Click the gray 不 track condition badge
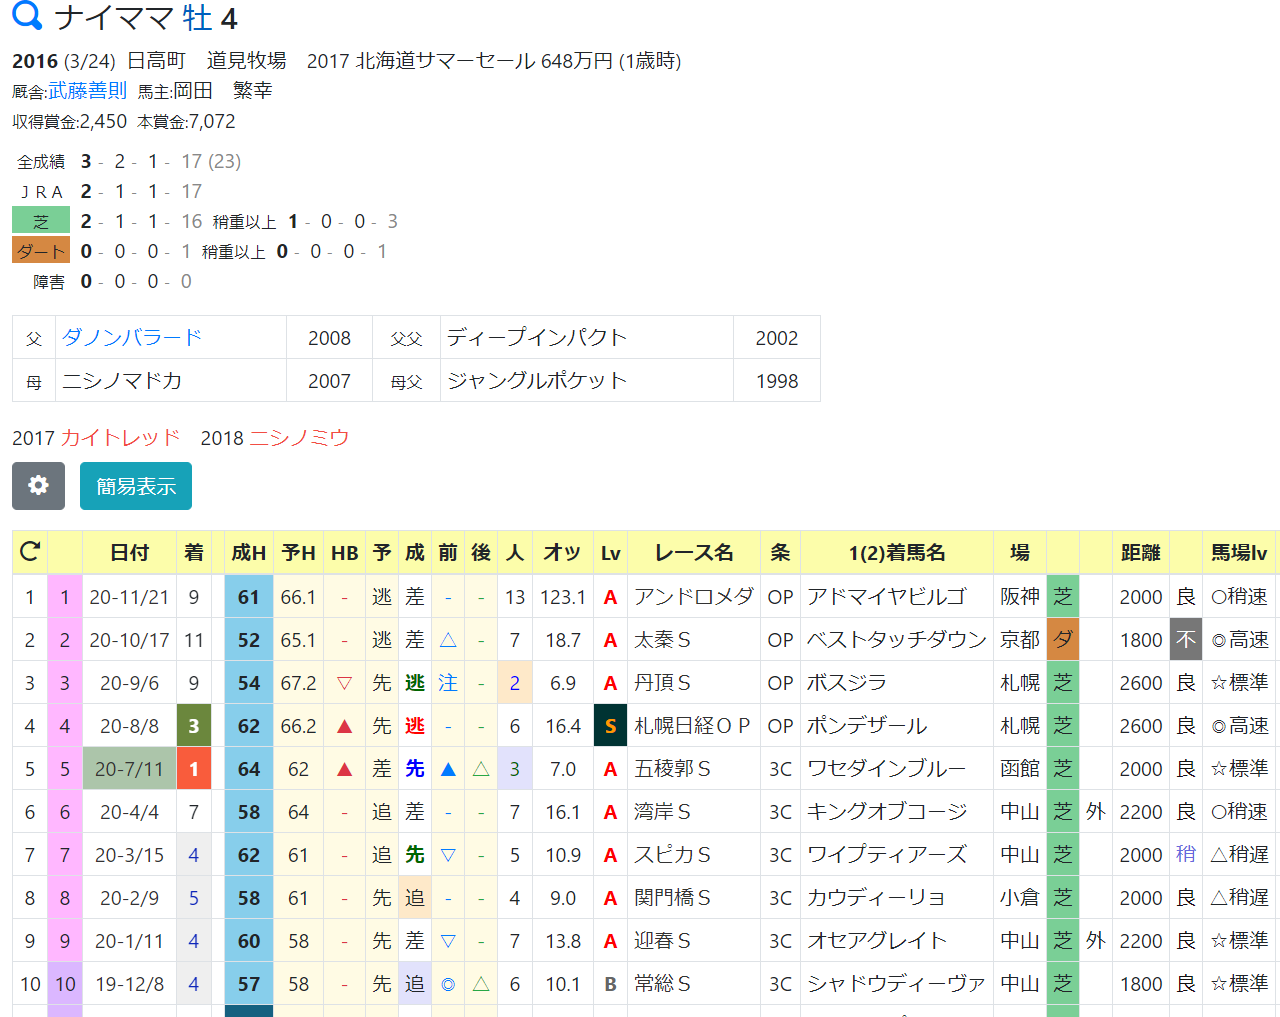The height and width of the screenshot is (1017, 1280). pyautogui.click(x=1186, y=640)
